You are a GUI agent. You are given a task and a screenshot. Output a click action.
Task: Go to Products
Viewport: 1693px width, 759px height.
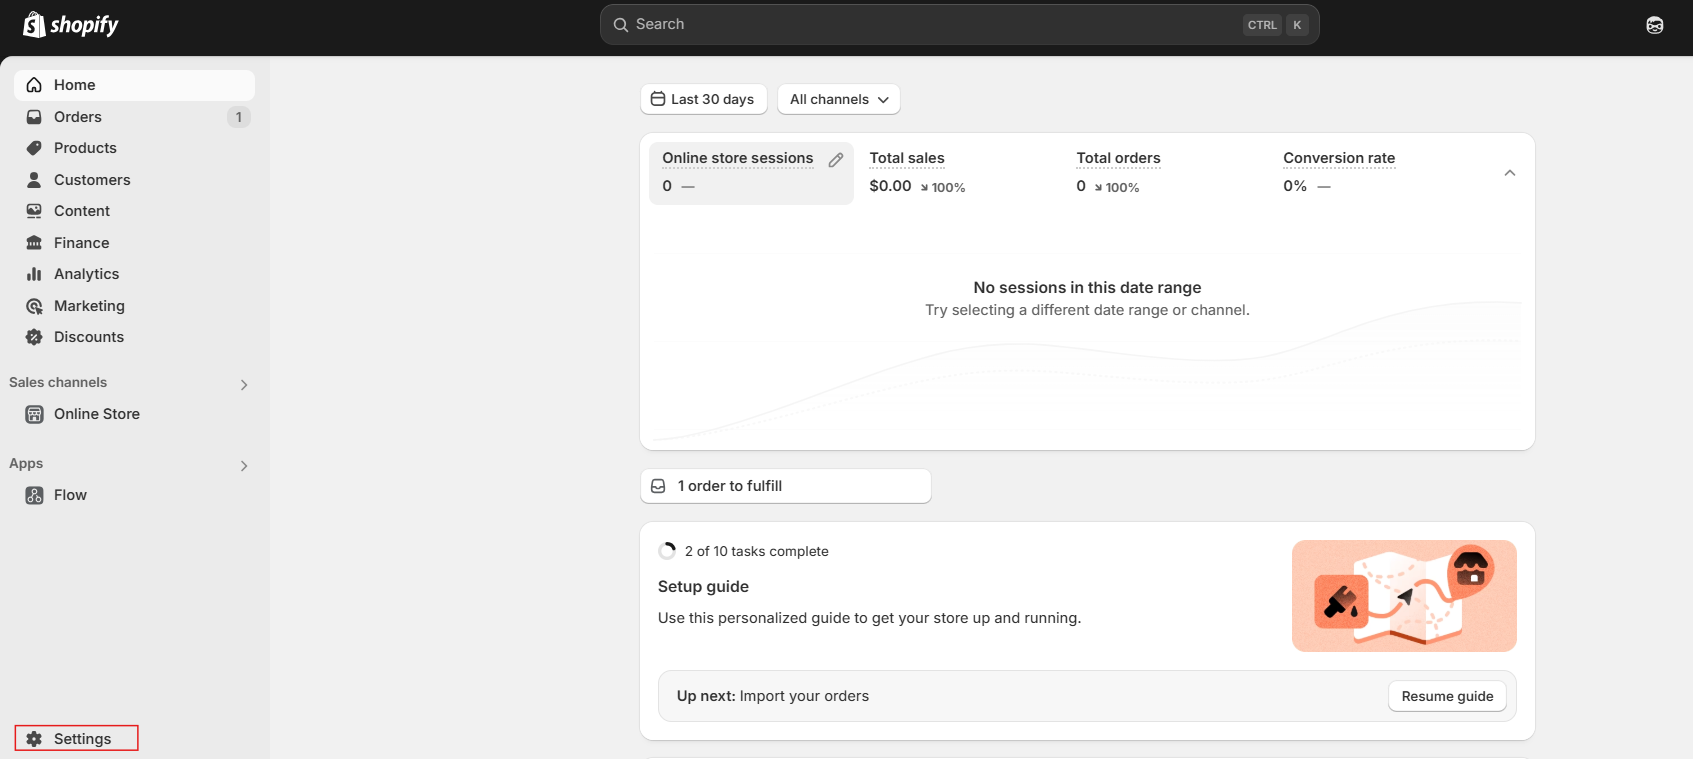pyautogui.click(x=134, y=148)
